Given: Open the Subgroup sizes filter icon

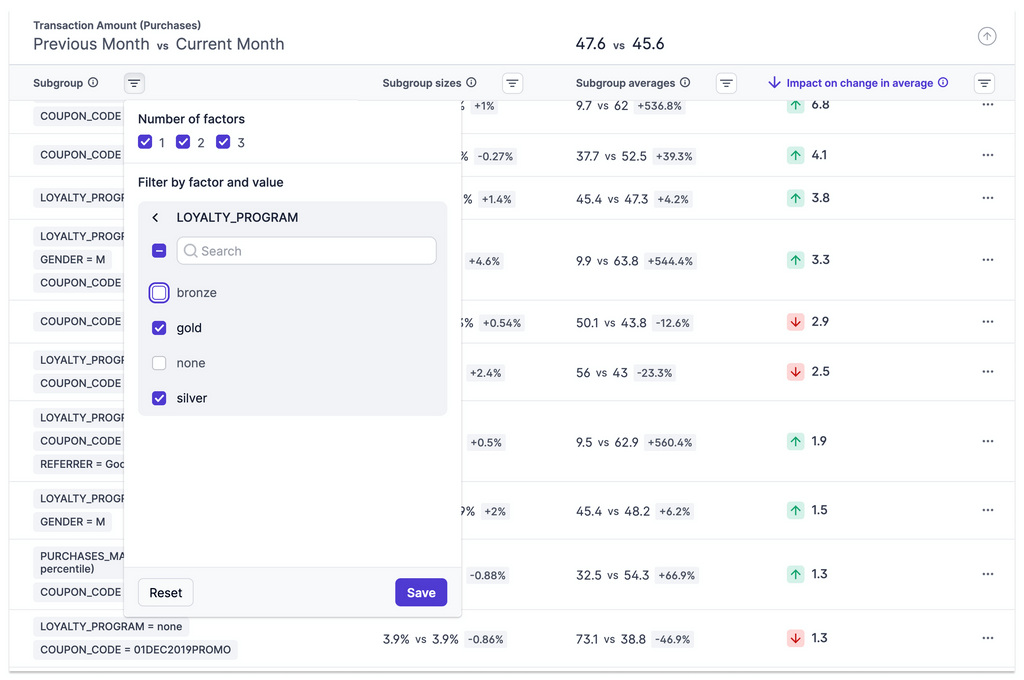Looking at the screenshot, I should [x=512, y=84].
